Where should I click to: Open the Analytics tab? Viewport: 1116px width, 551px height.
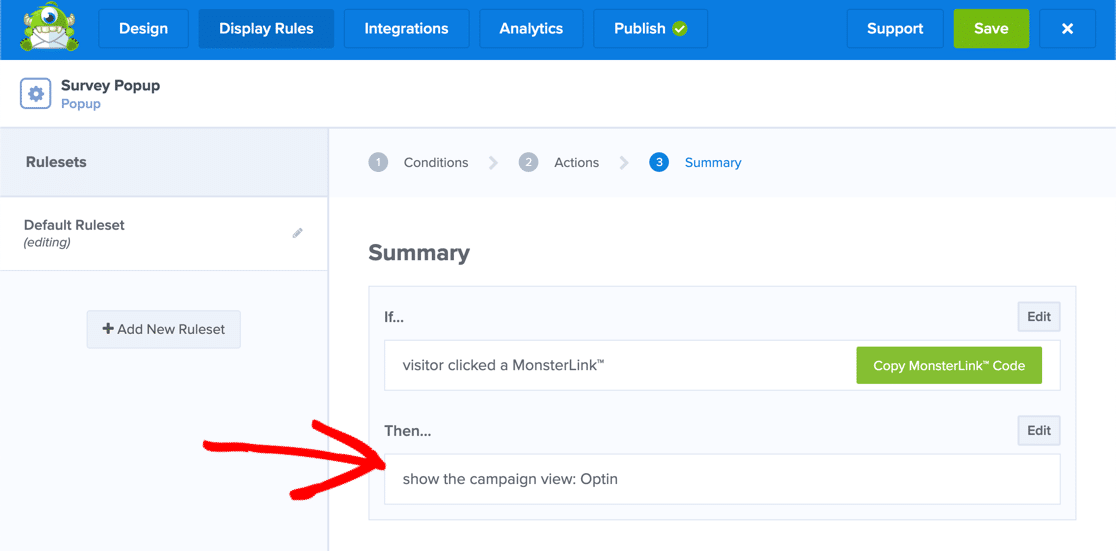pos(531,28)
